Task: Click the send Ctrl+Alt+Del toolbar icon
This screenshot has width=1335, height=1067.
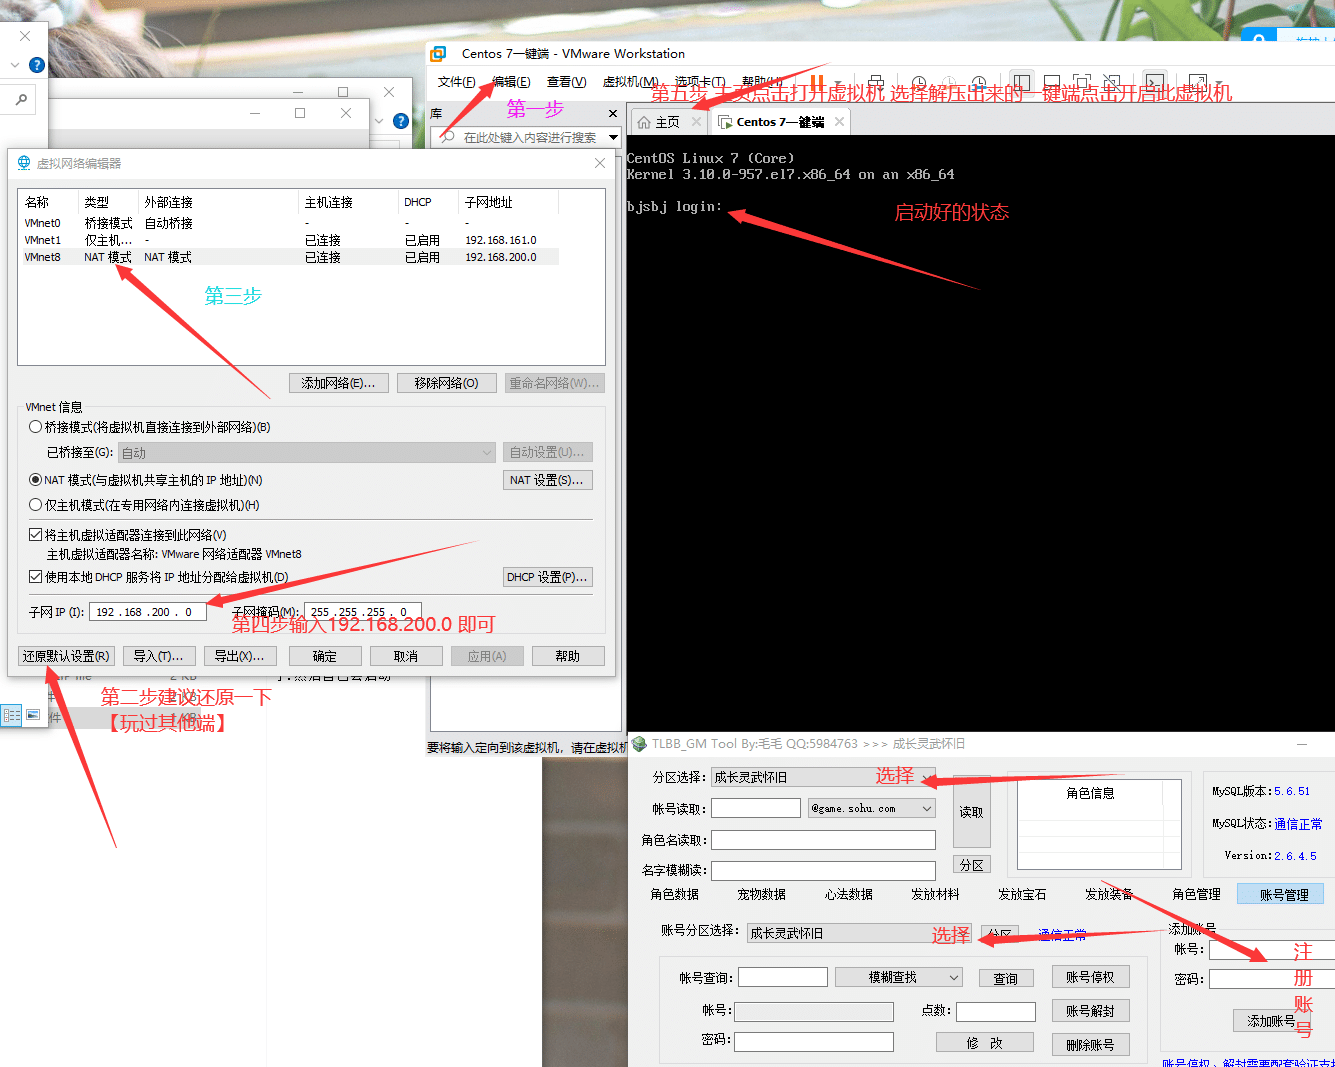Action: [875, 83]
